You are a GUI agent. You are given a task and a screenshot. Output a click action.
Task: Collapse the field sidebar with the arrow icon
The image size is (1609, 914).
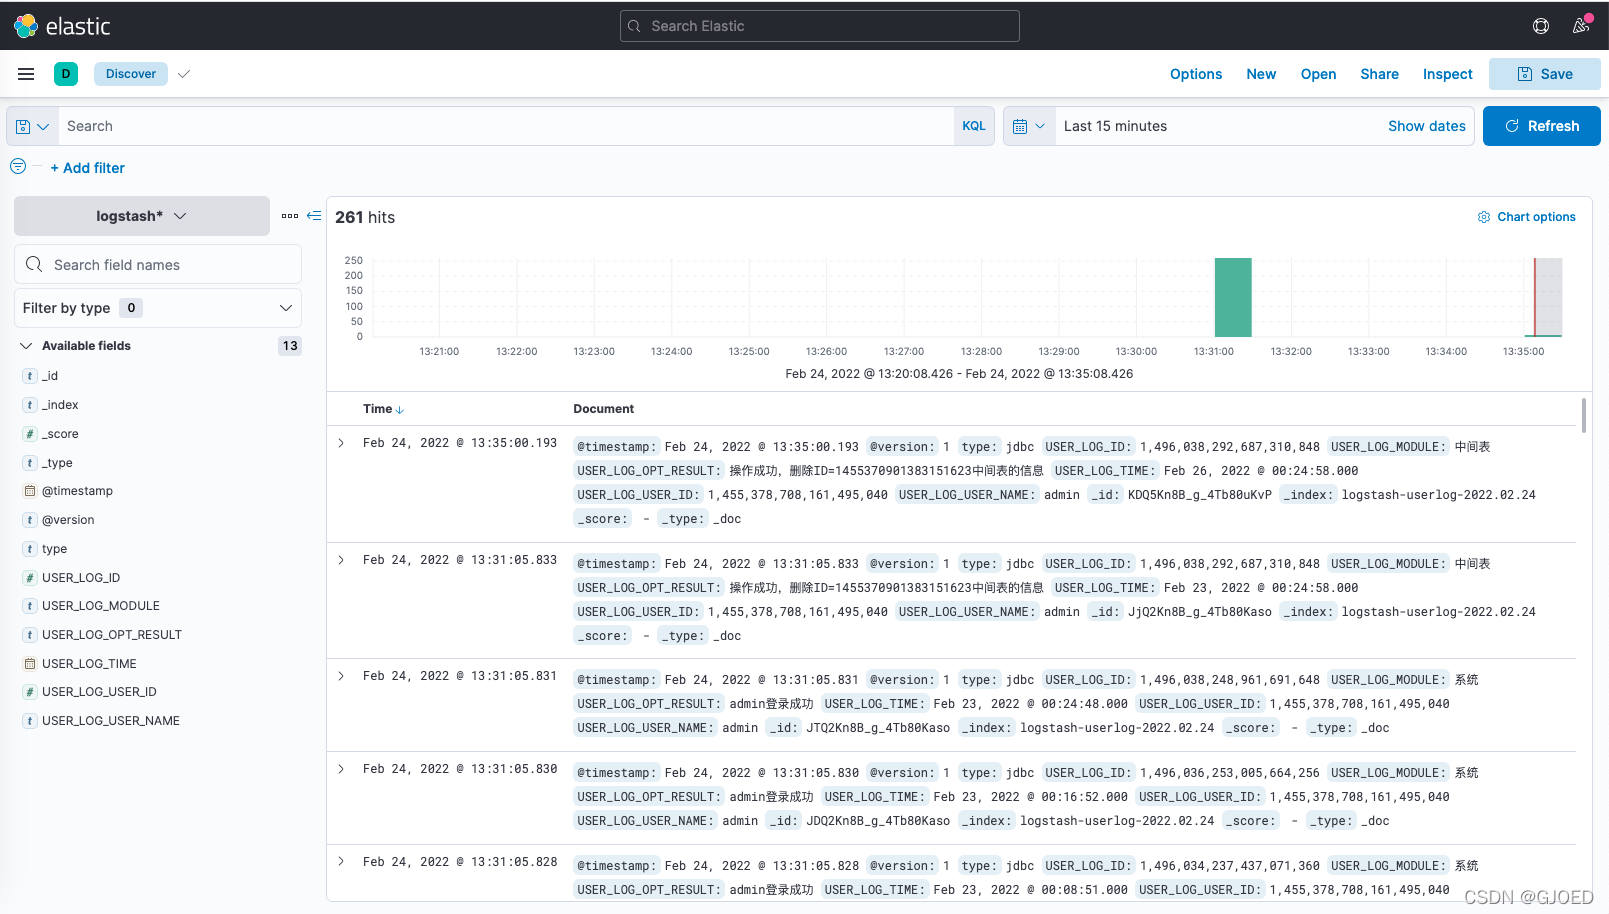point(314,216)
